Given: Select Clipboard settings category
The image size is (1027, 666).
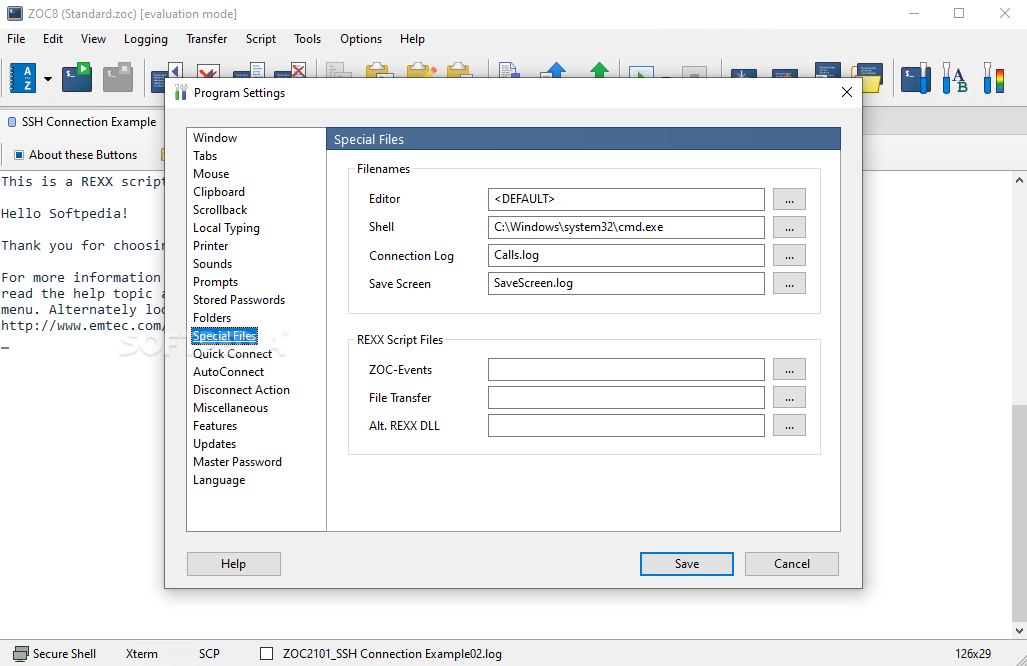Looking at the screenshot, I should tap(219, 192).
